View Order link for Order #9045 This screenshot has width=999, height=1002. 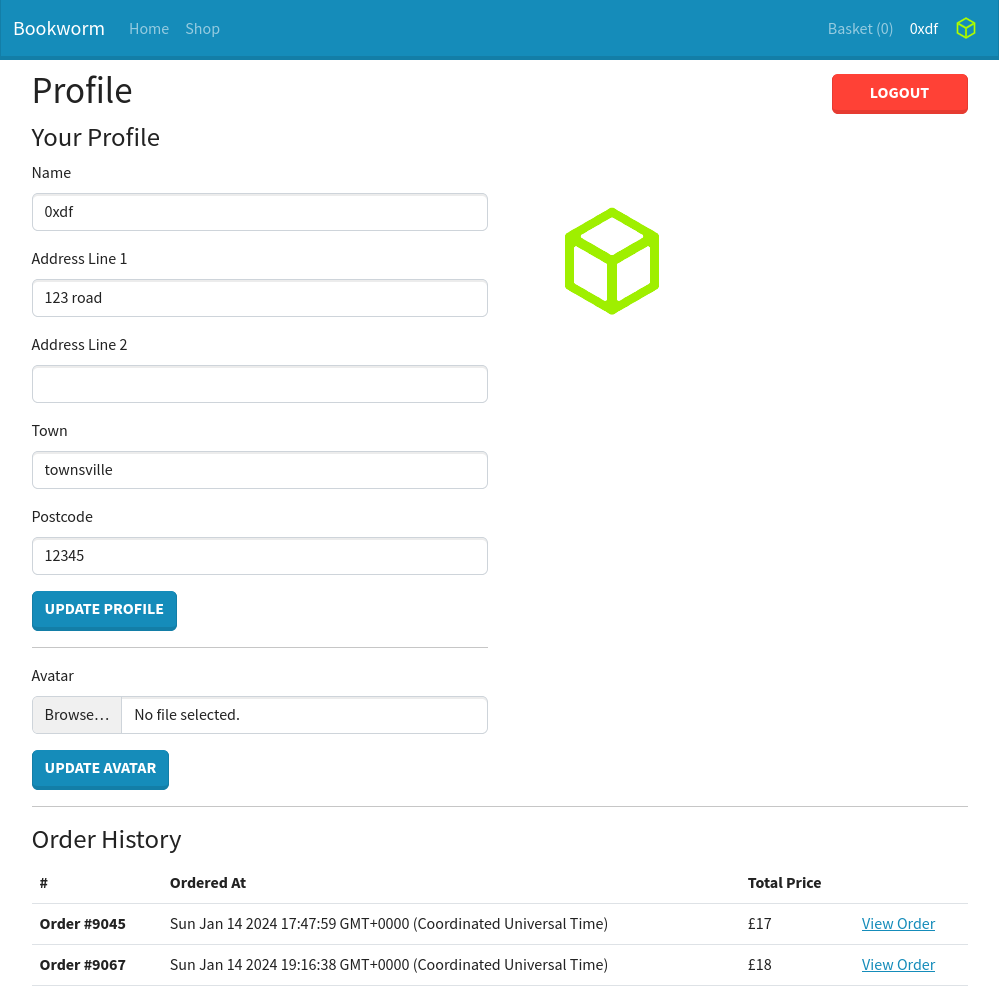898,924
